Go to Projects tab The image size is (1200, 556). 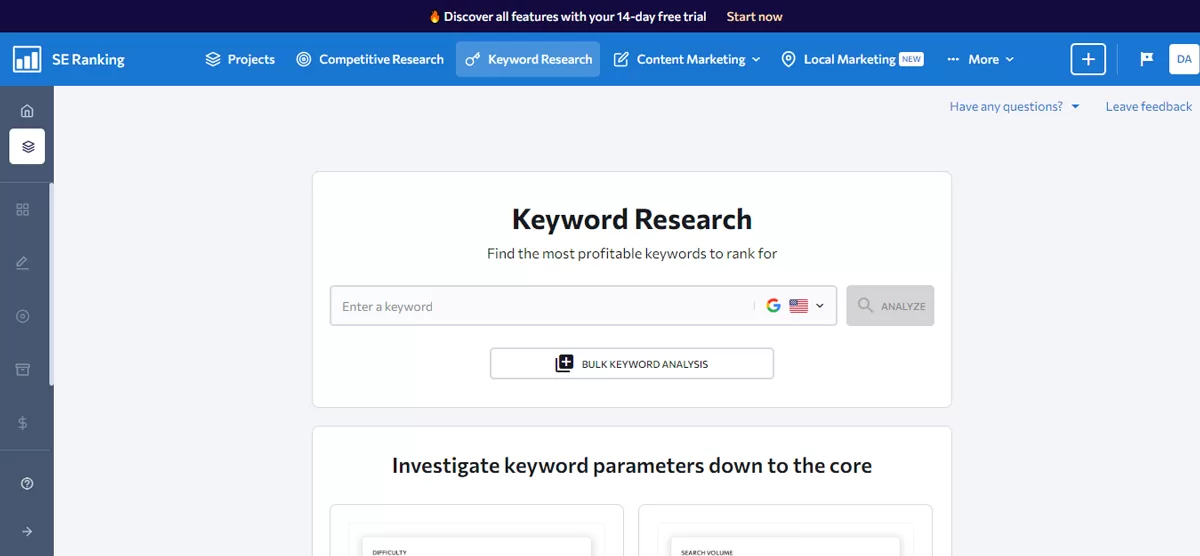point(240,59)
